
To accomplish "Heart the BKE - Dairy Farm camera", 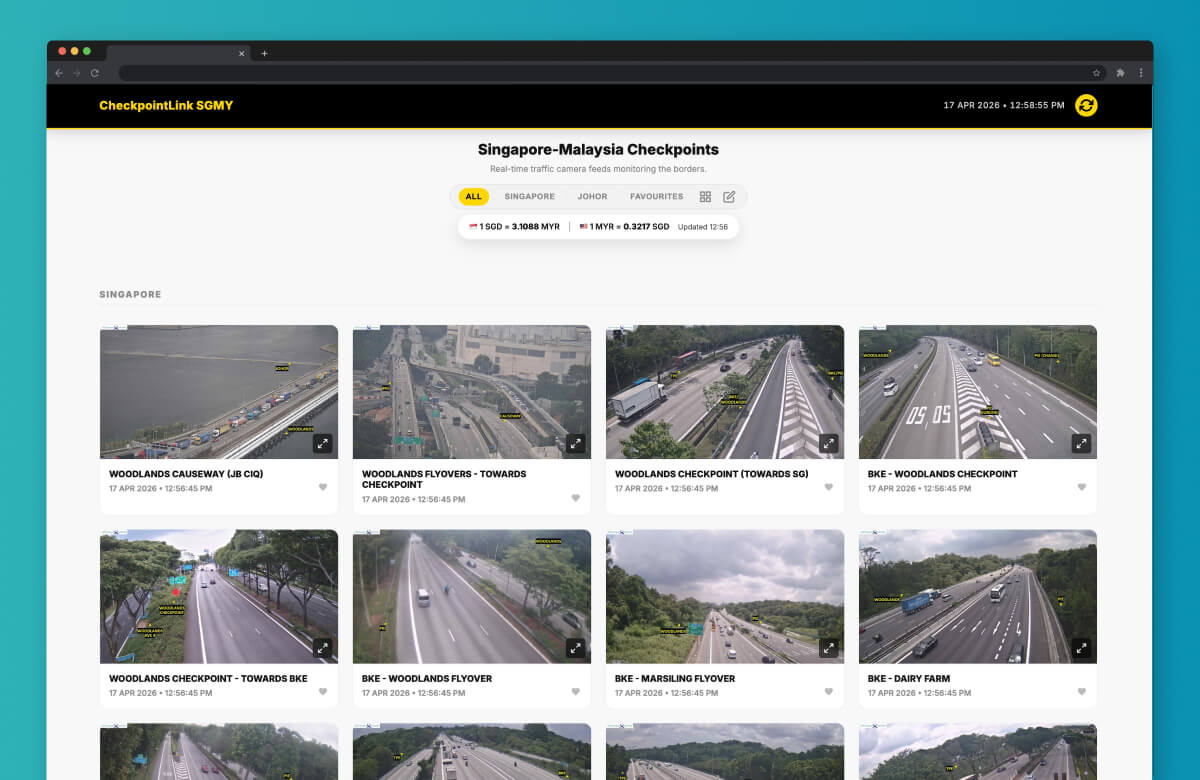I will pyautogui.click(x=1082, y=691).
